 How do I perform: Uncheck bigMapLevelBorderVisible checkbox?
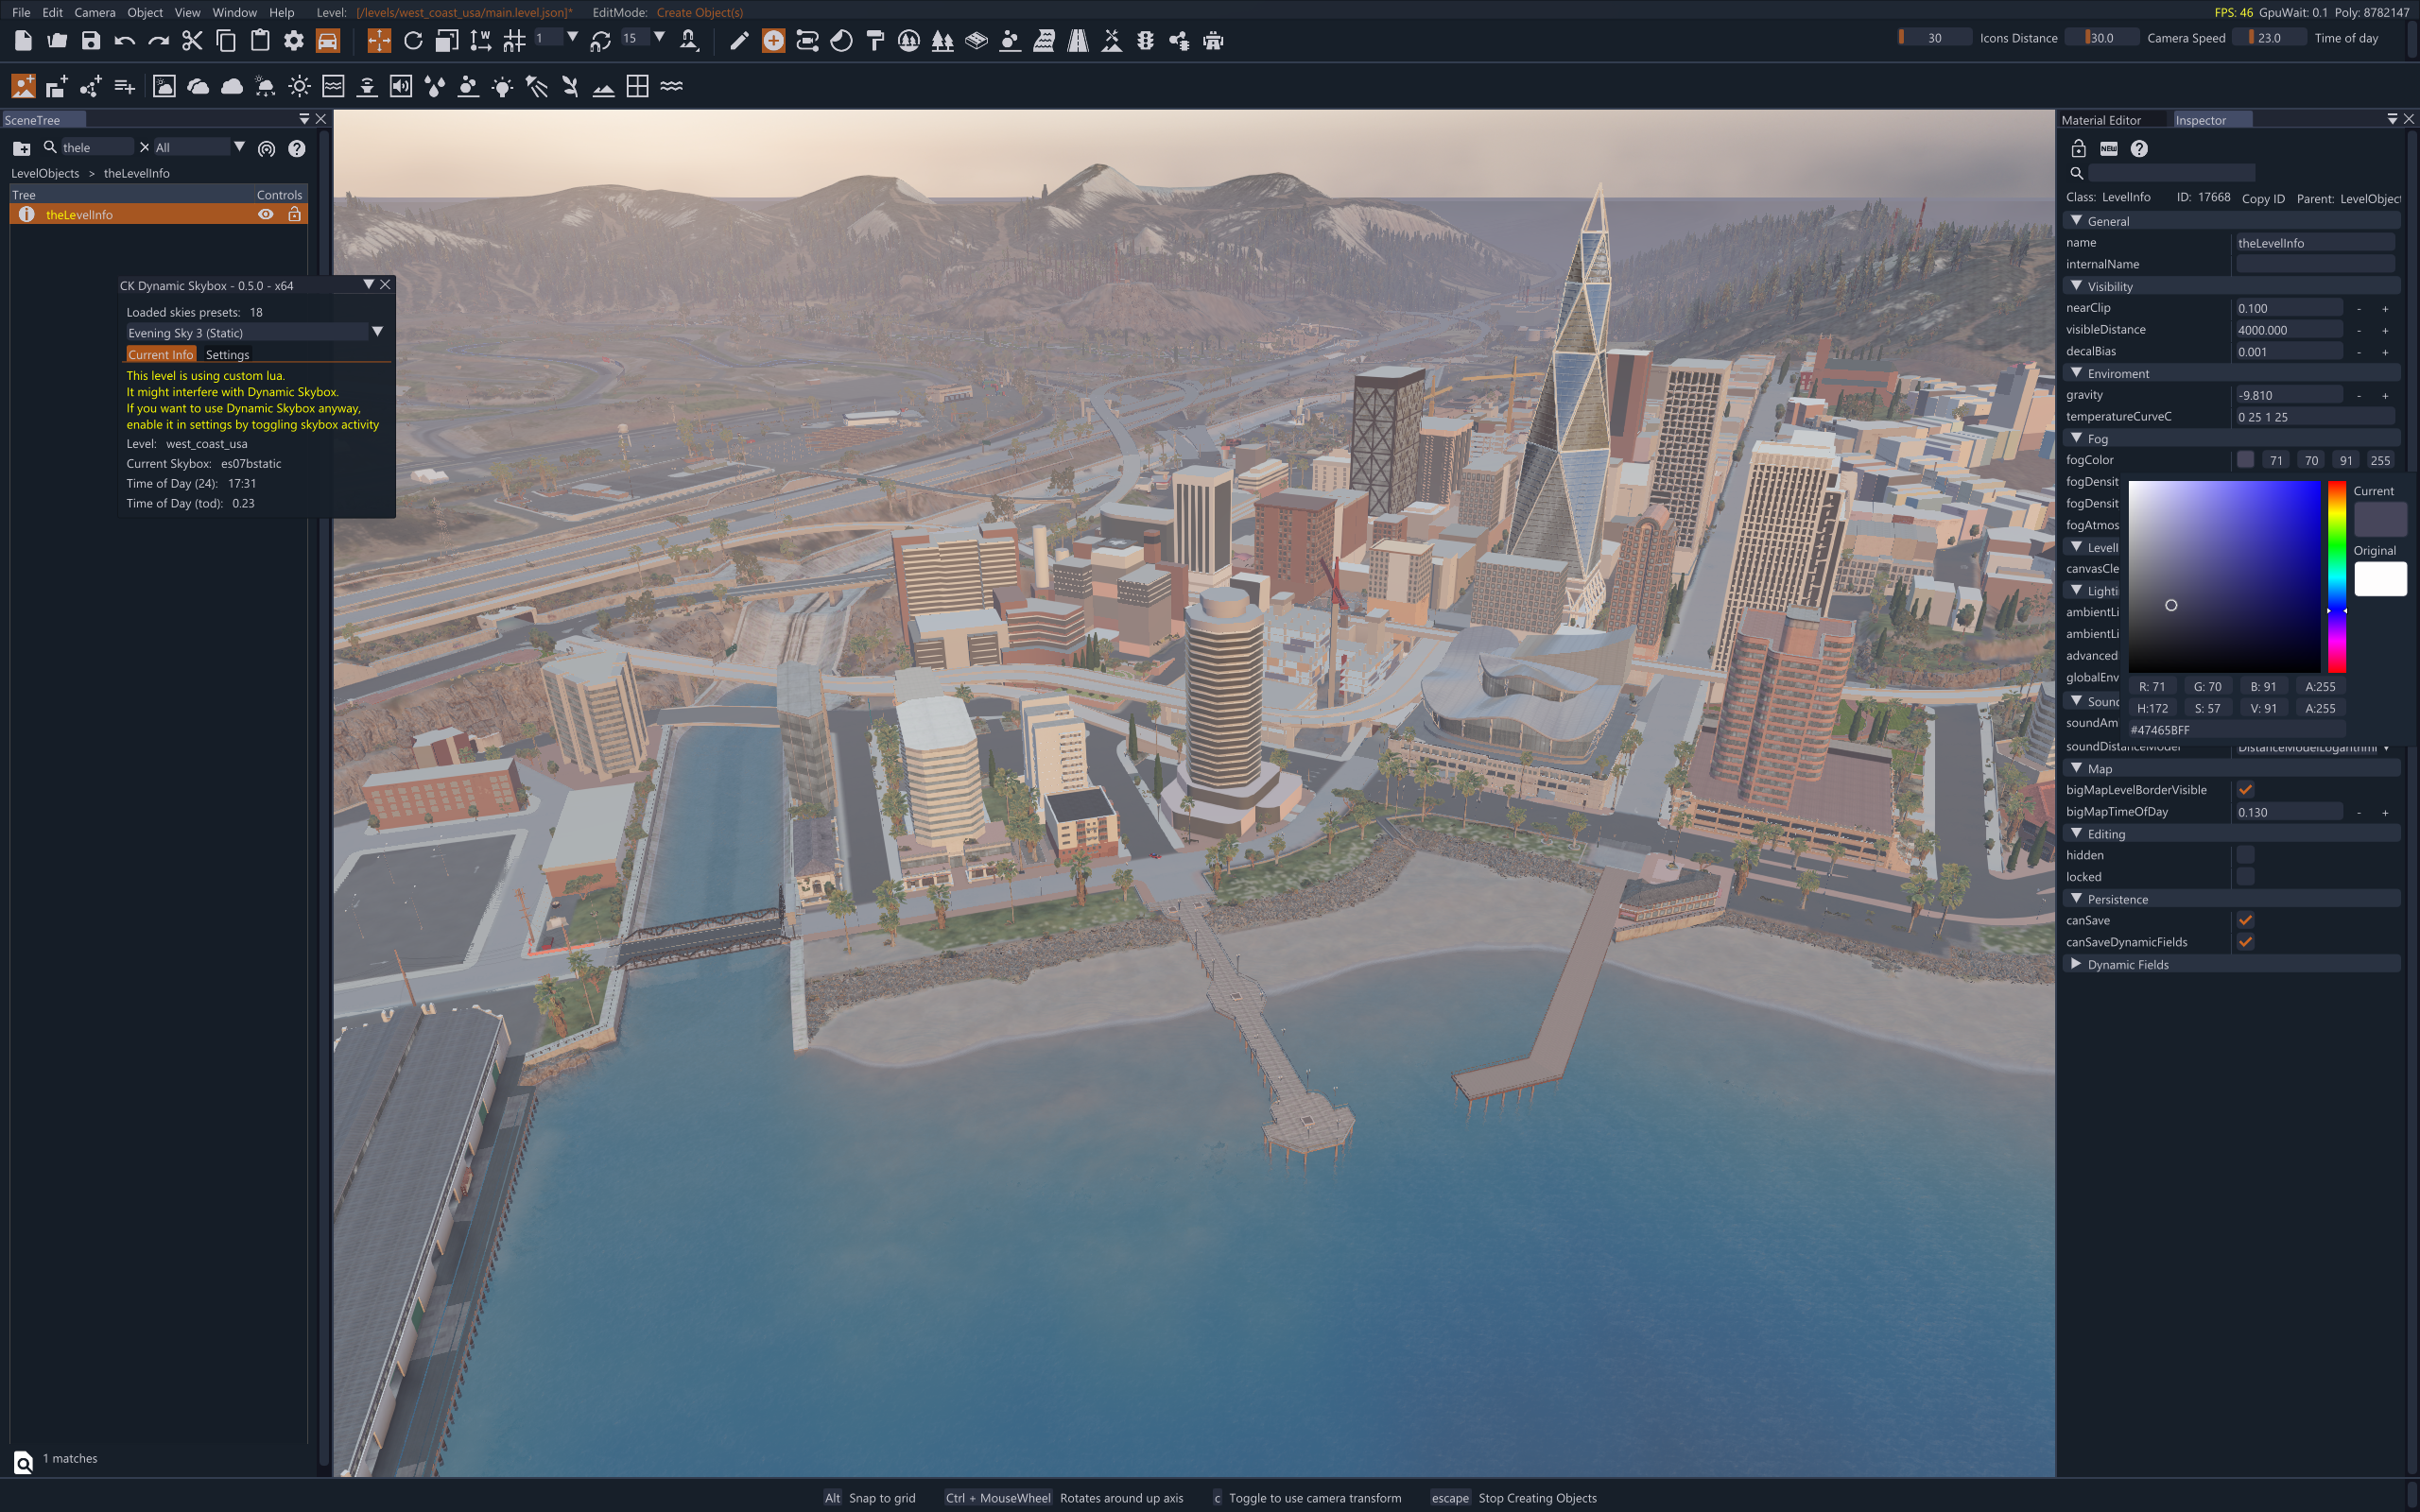tap(2245, 790)
